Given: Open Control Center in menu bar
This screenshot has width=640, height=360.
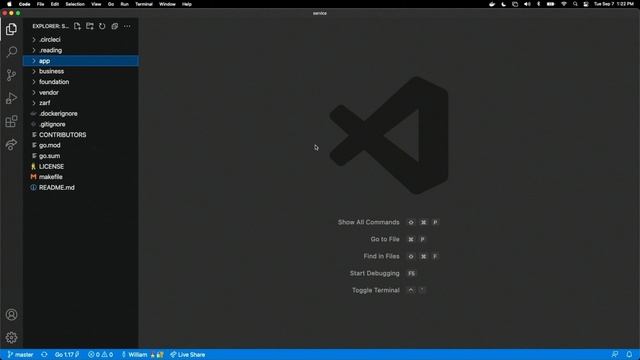Looking at the screenshot, I should pyautogui.click(x=586, y=4).
